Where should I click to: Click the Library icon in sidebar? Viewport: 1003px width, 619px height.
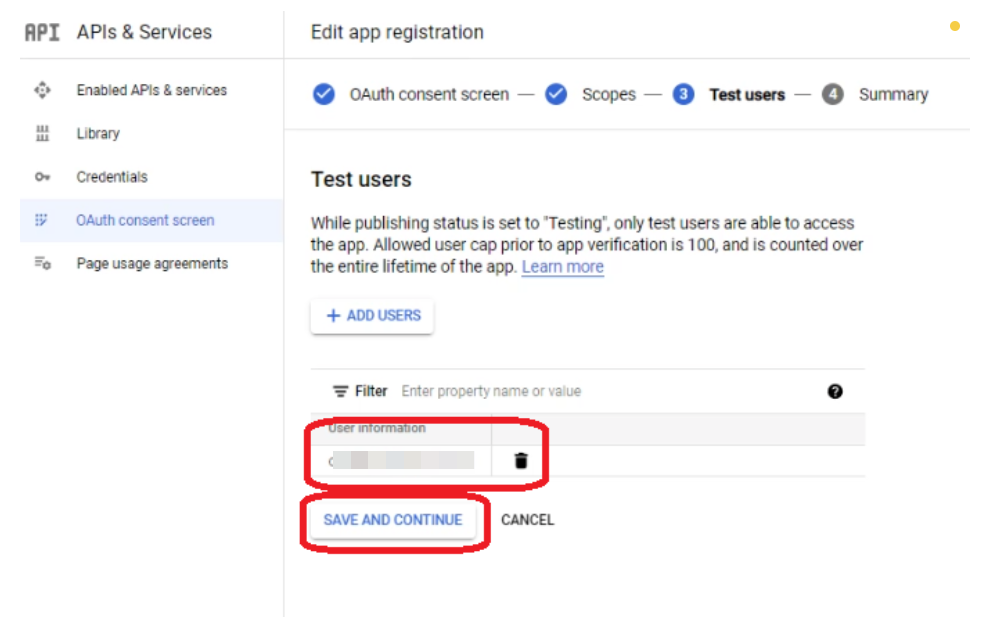pyautogui.click(x=42, y=134)
